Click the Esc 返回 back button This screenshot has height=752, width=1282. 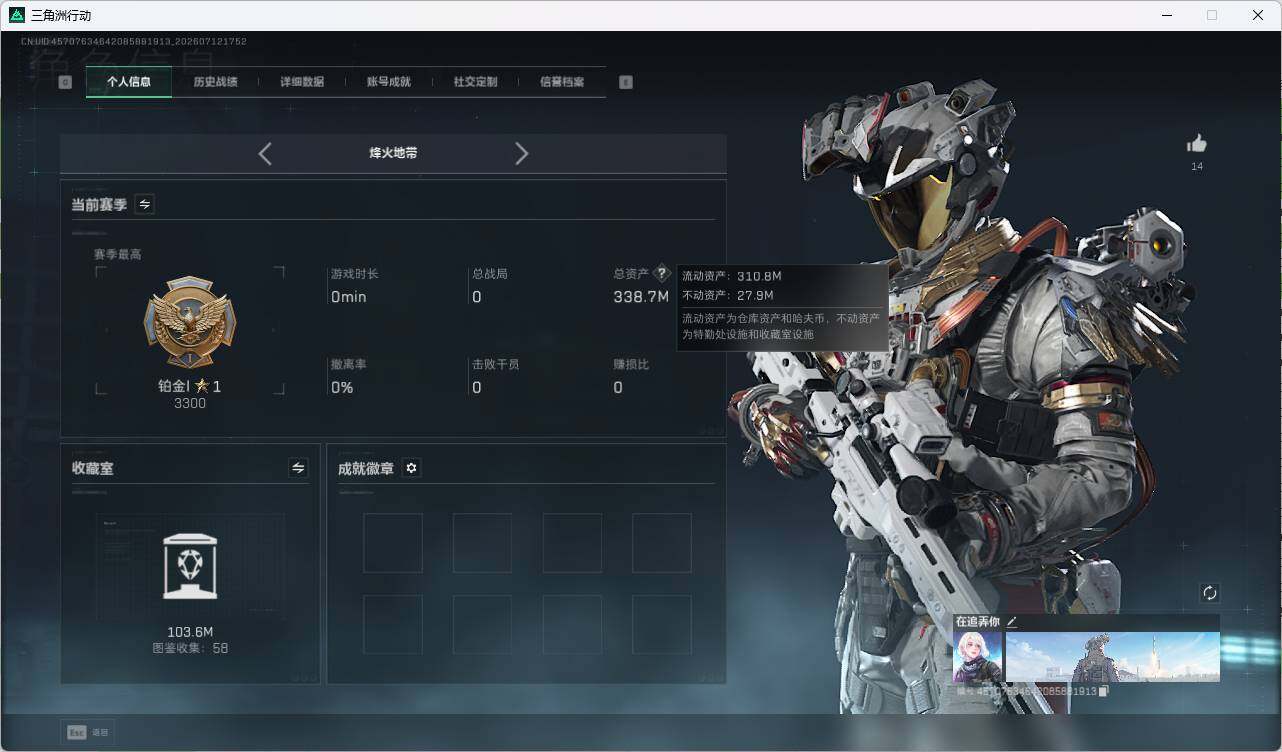(x=87, y=732)
